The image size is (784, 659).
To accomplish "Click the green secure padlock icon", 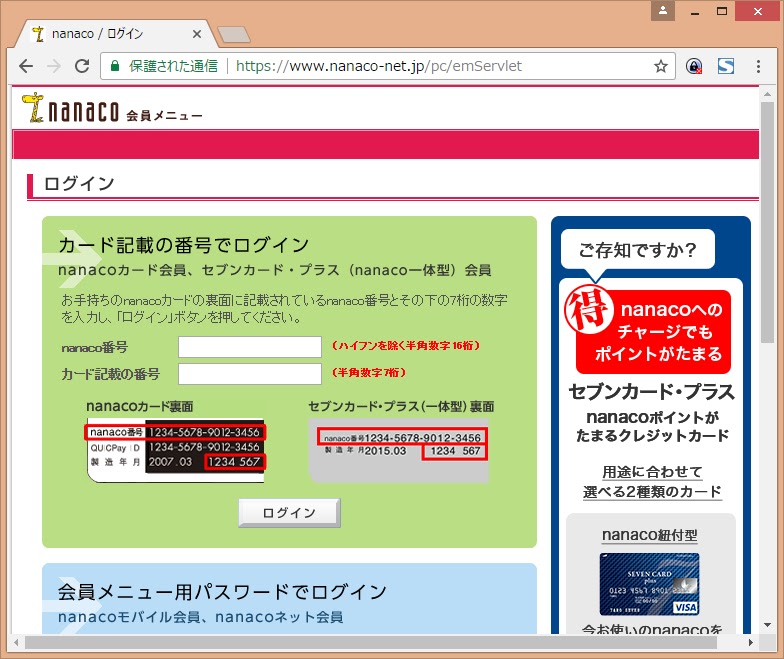I will coord(114,66).
